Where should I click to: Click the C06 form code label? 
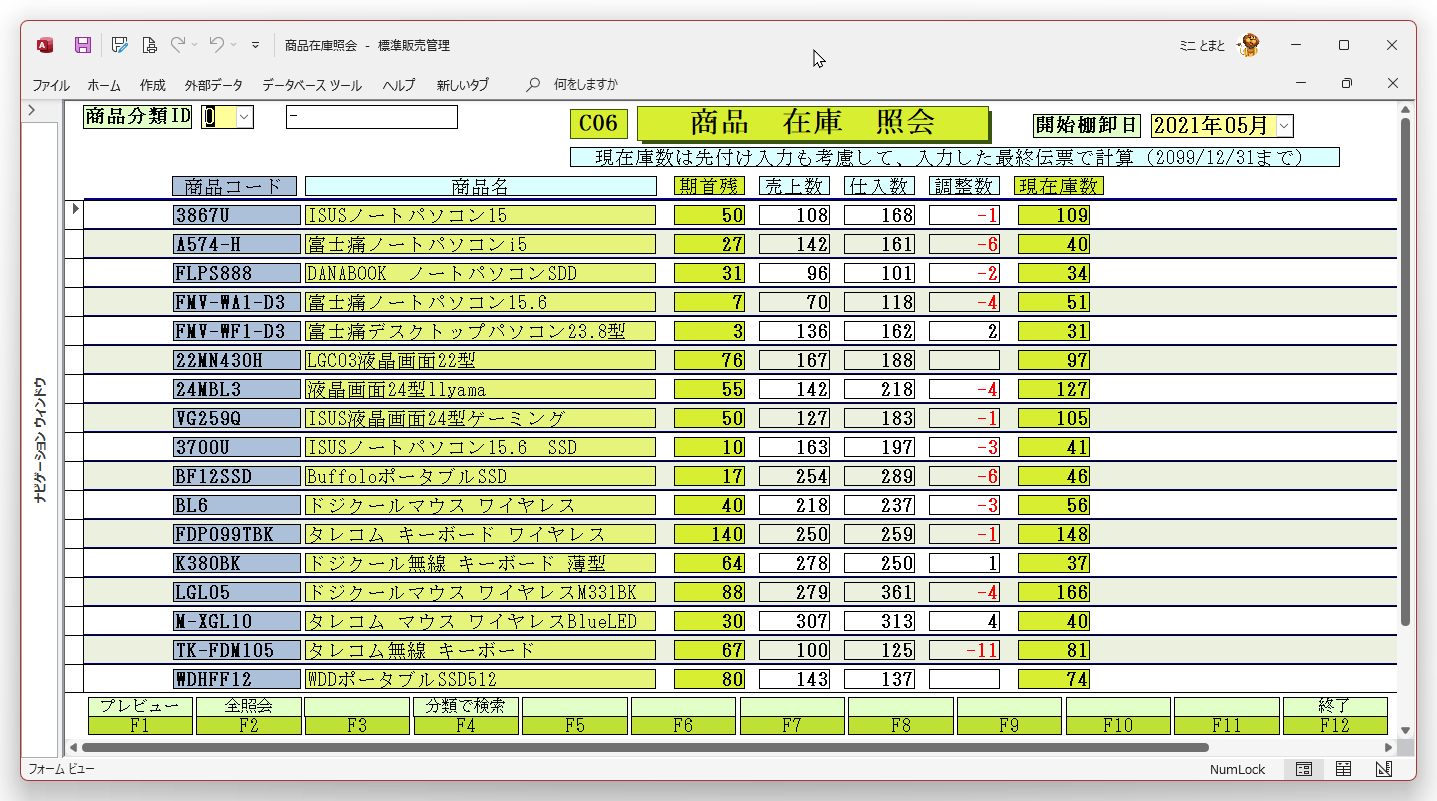(599, 124)
